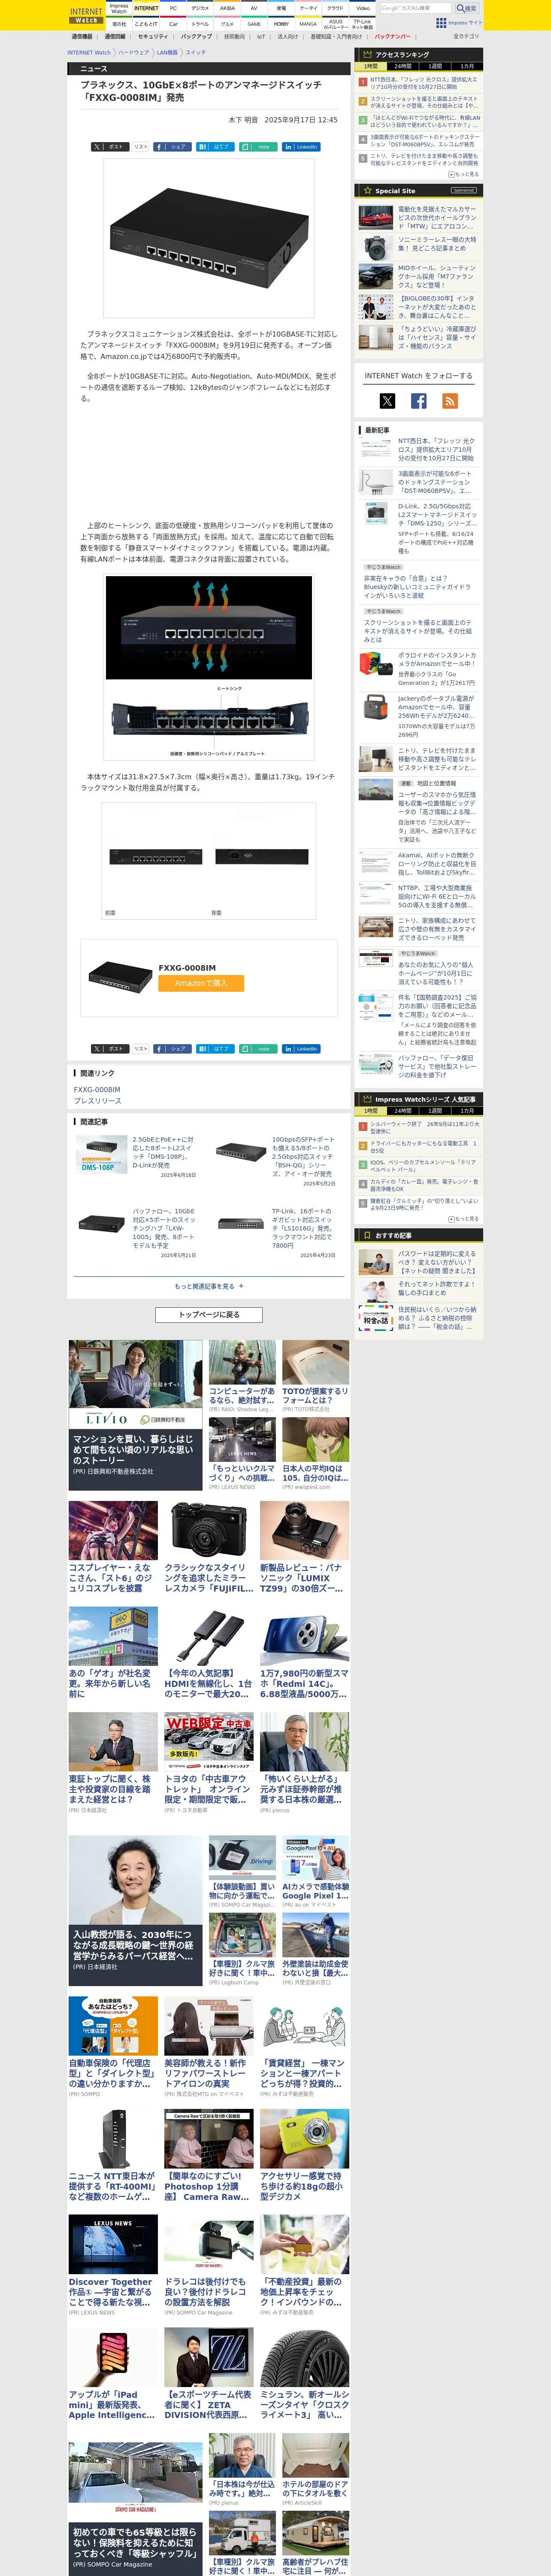The image size is (551, 2576).
Task: Click もっと見る under Impress Watch人気記事
Action: [464, 1219]
